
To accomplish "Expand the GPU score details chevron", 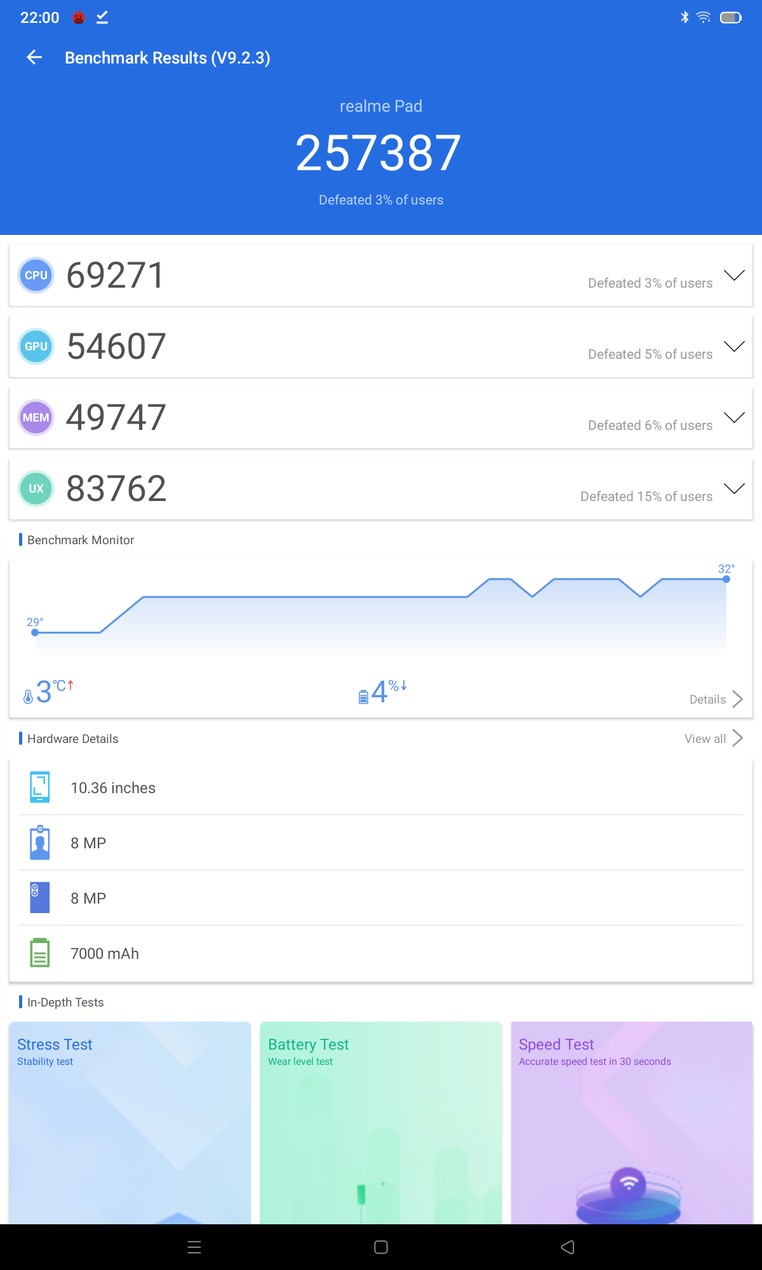I will (734, 346).
